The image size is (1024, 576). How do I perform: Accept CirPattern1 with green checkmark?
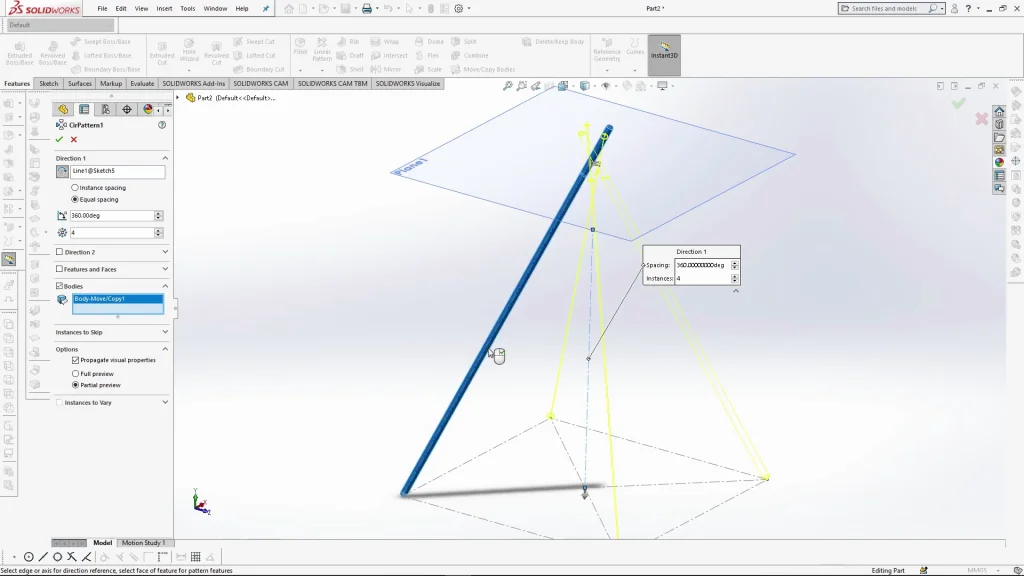(x=59, y=140)
